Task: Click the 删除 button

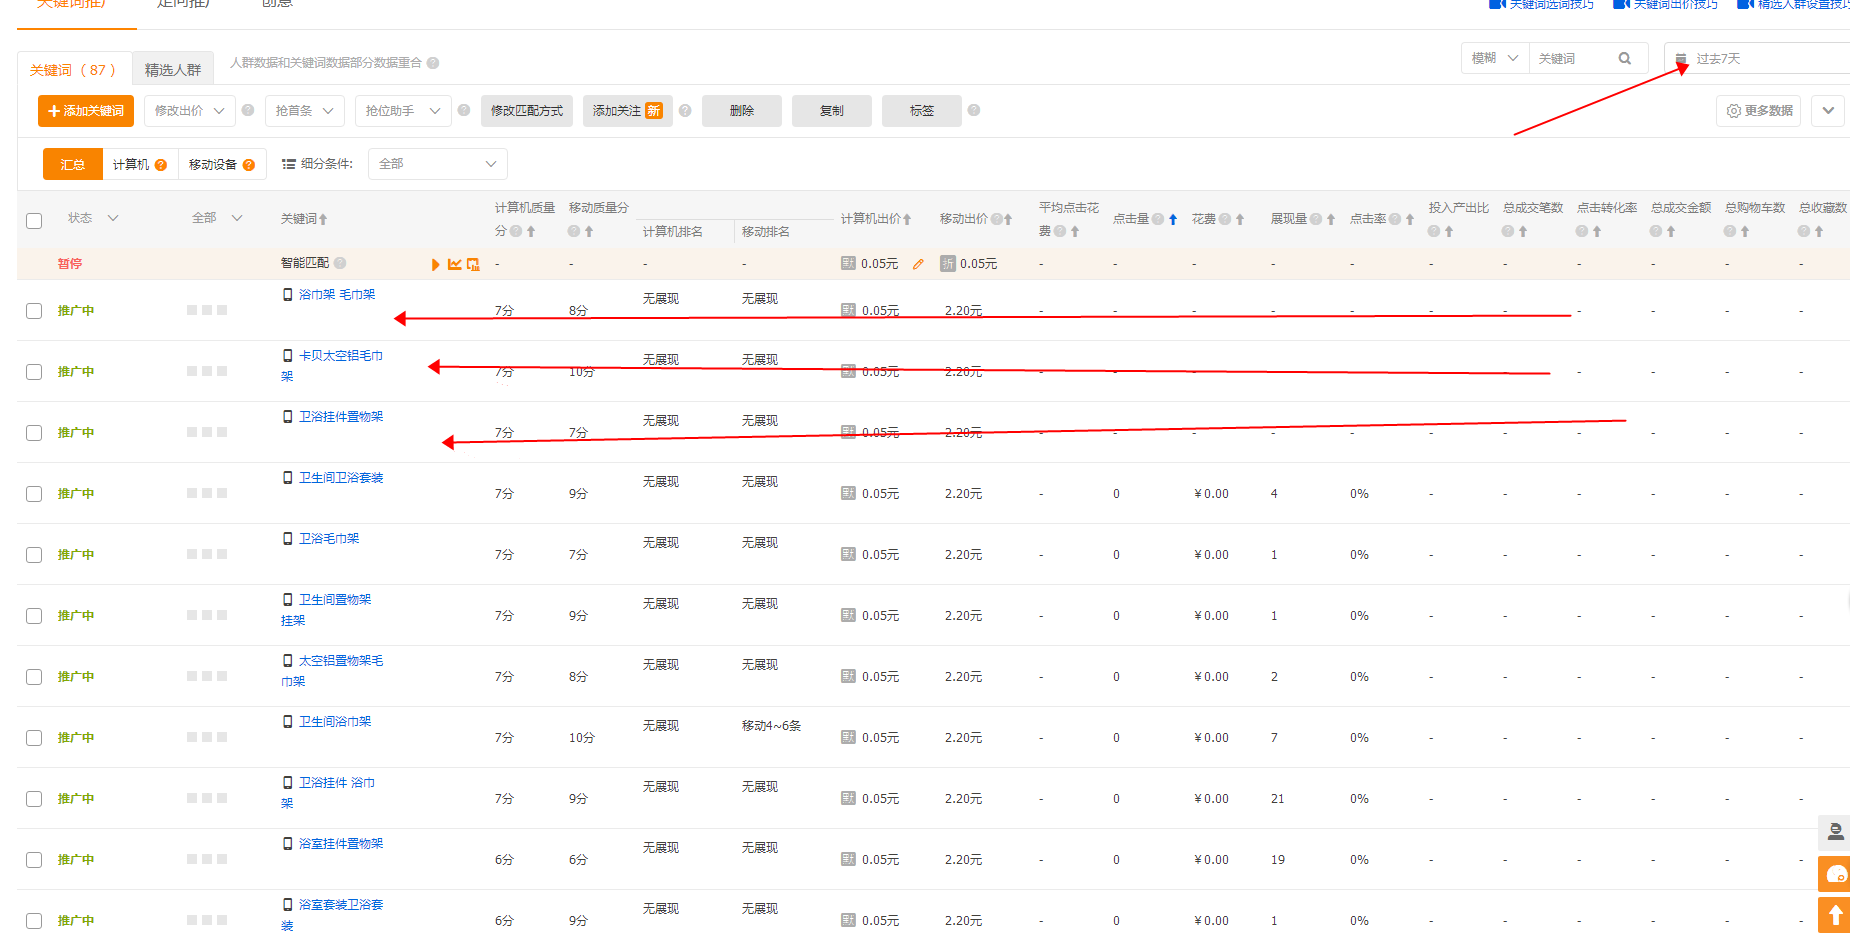Action: [742, 111]
